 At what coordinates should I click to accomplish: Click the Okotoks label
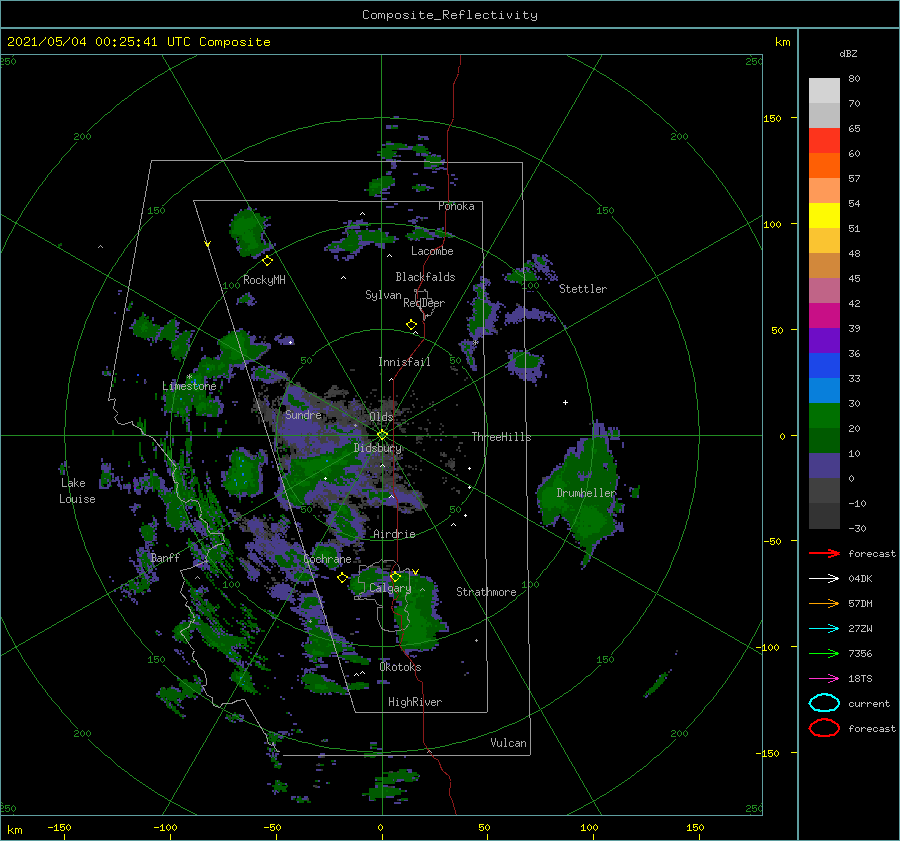point(400,667)
